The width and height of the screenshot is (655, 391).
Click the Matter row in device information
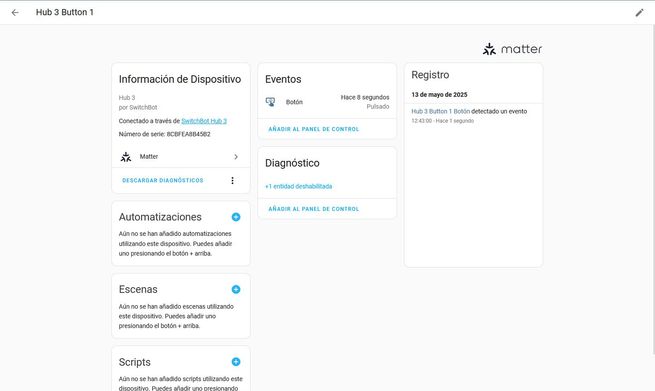click(181, 157)
